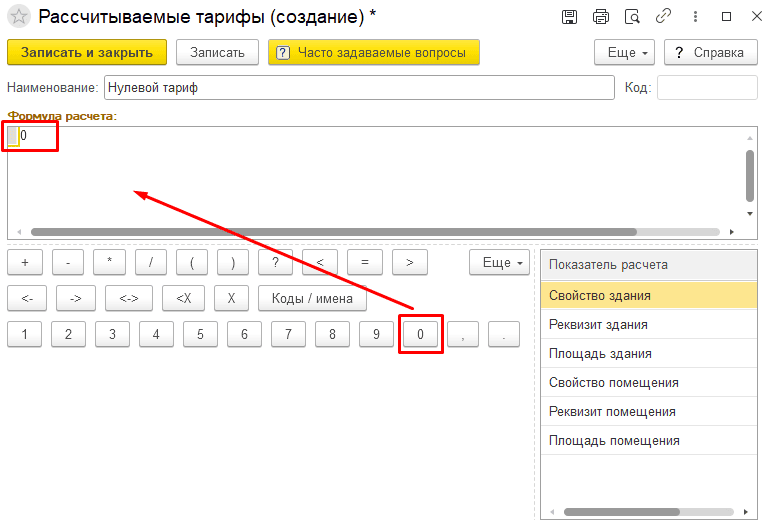Click the <-> formula navigation button
This screenshot has height=526, width=776.
point(129,298)
